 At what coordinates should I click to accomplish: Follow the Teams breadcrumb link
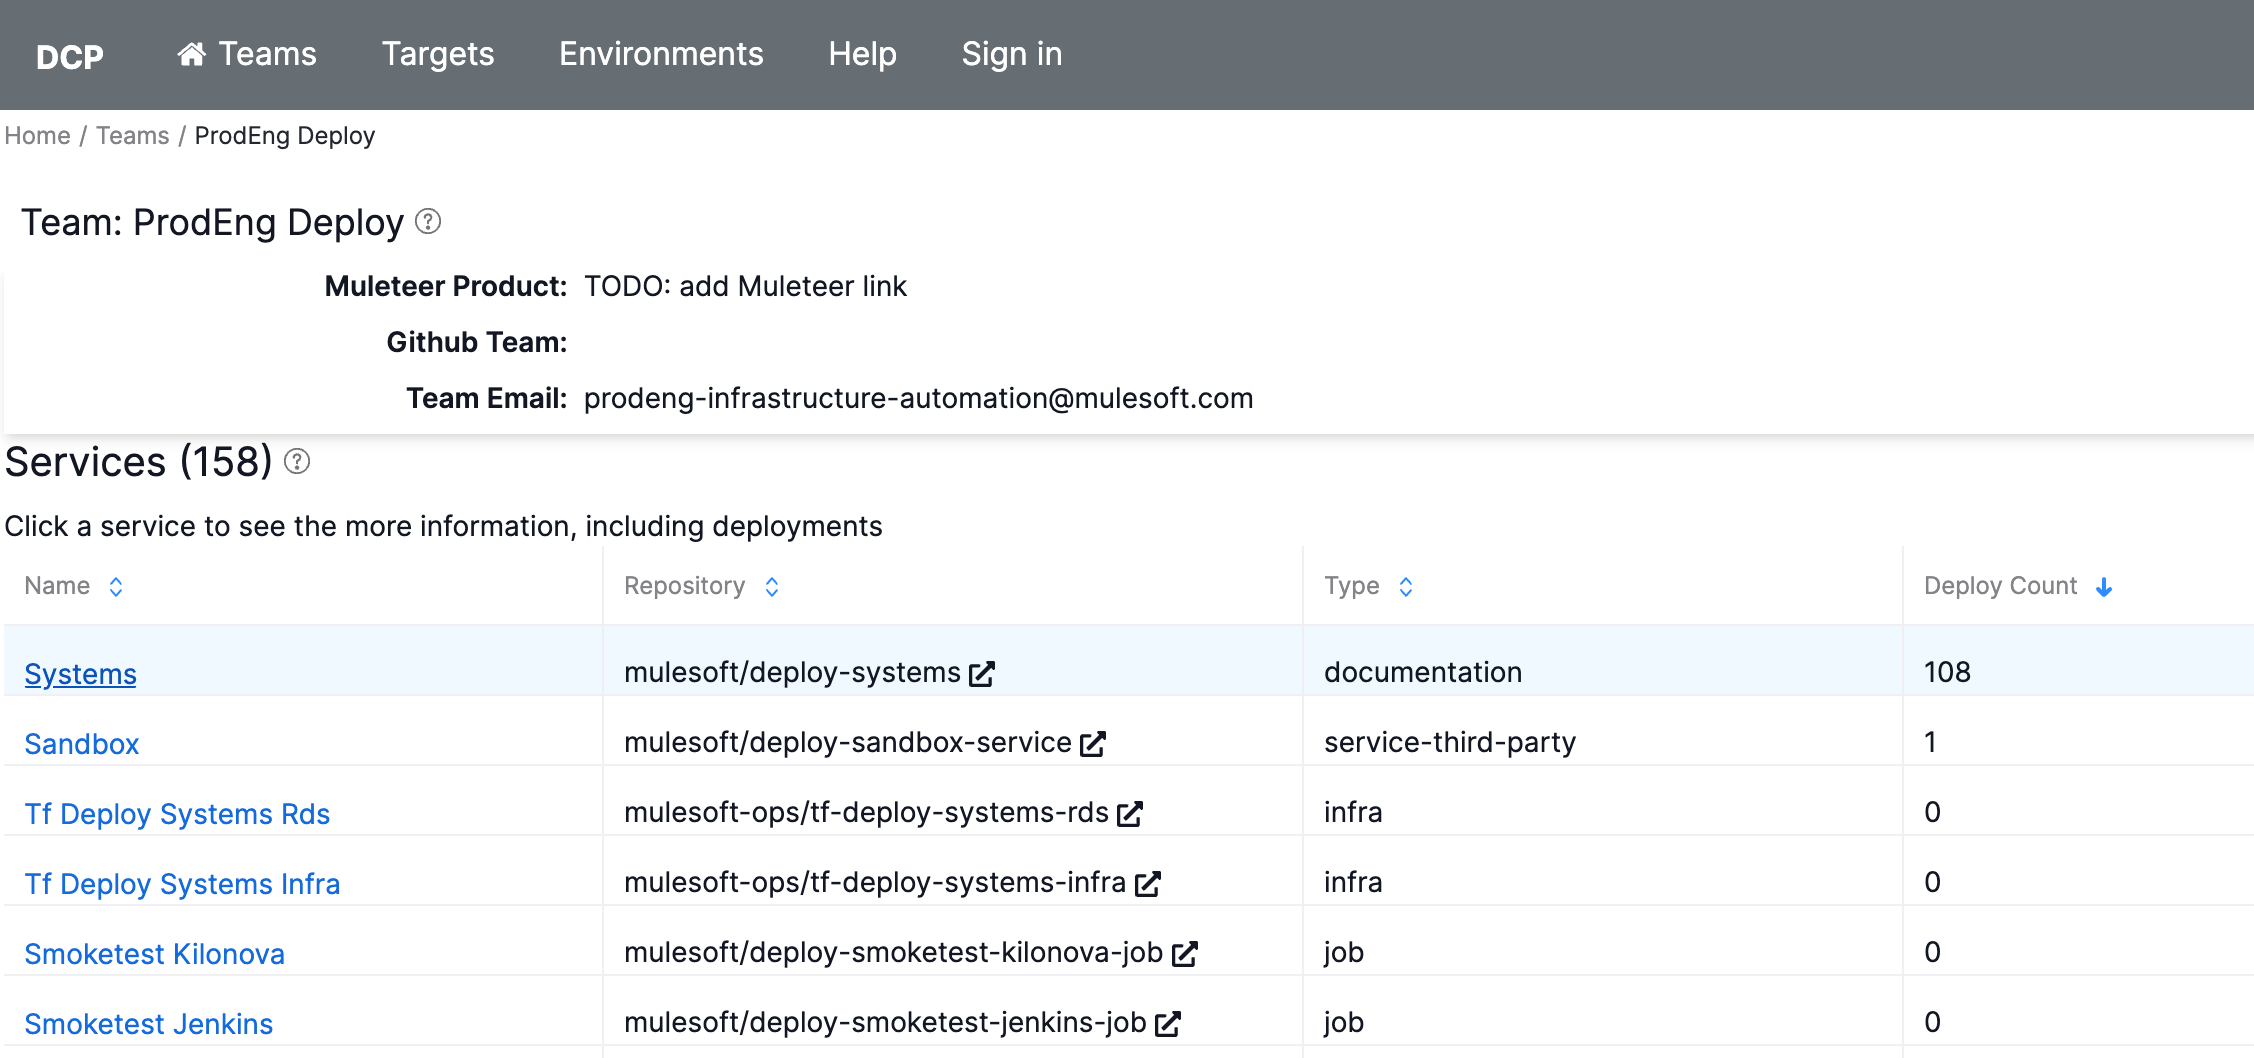tap(133, 135)
